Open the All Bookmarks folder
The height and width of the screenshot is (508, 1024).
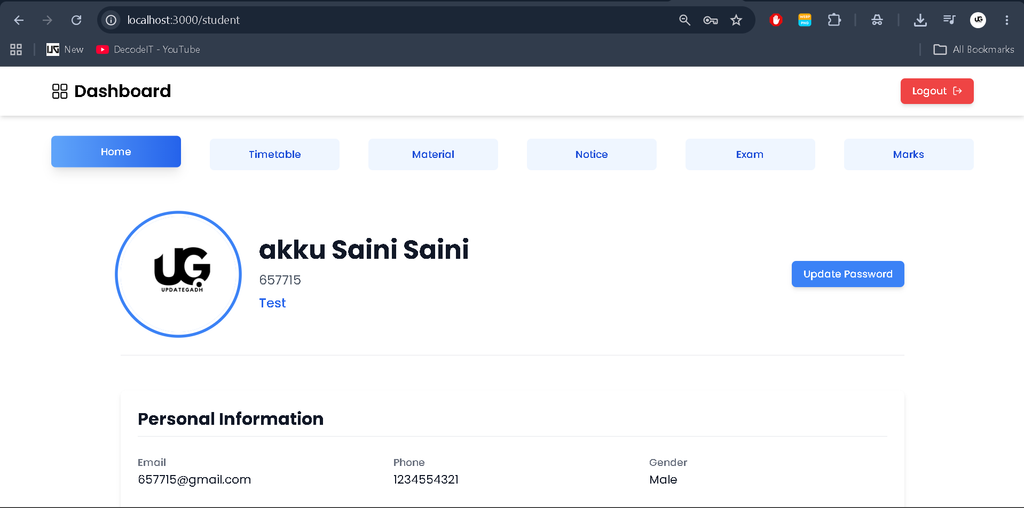click(974, 50)
